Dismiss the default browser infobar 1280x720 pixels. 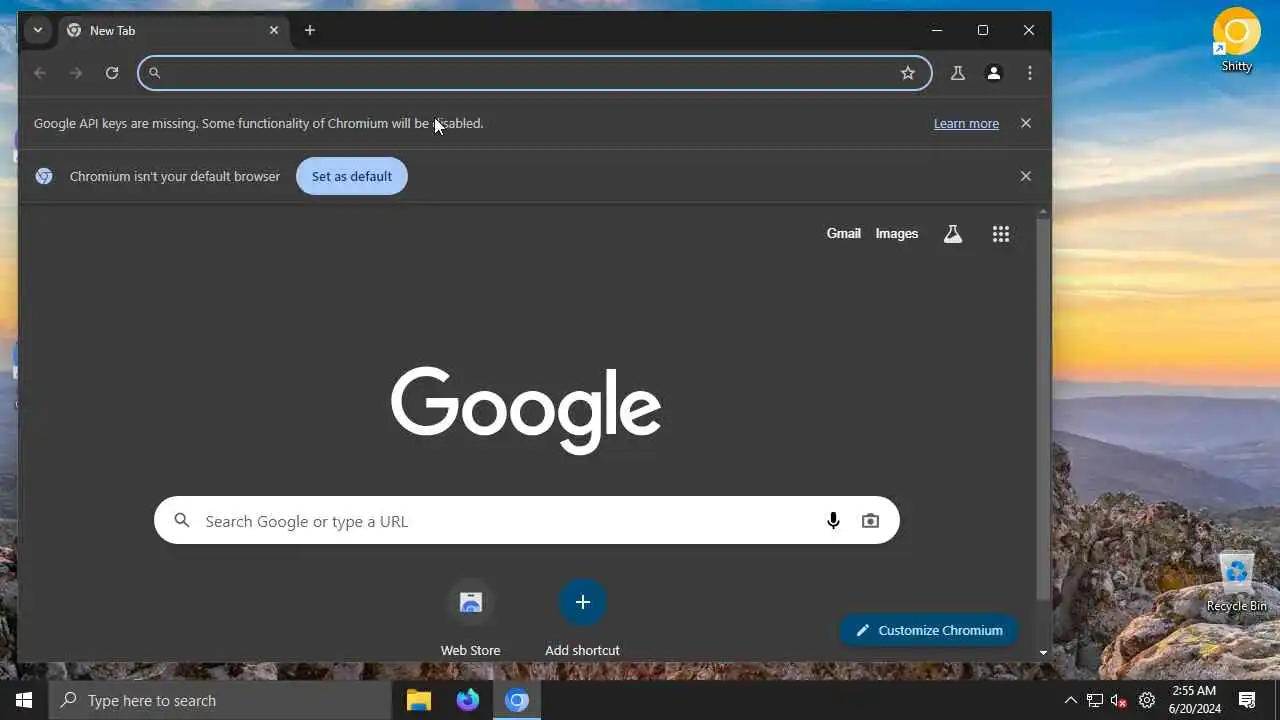(1025, 176)
